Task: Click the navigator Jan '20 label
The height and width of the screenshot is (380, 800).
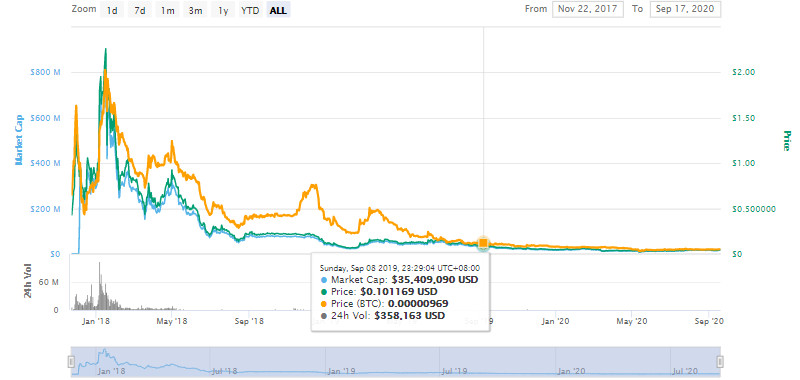Action: click(x=572, y=371)
